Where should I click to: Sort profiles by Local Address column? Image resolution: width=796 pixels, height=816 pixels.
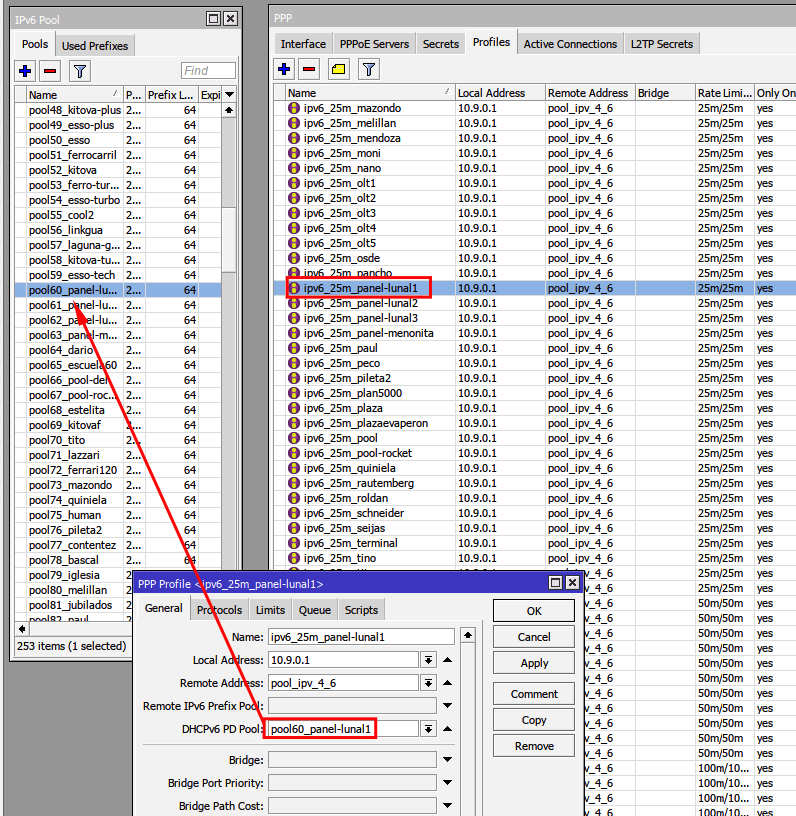(500, 93)
